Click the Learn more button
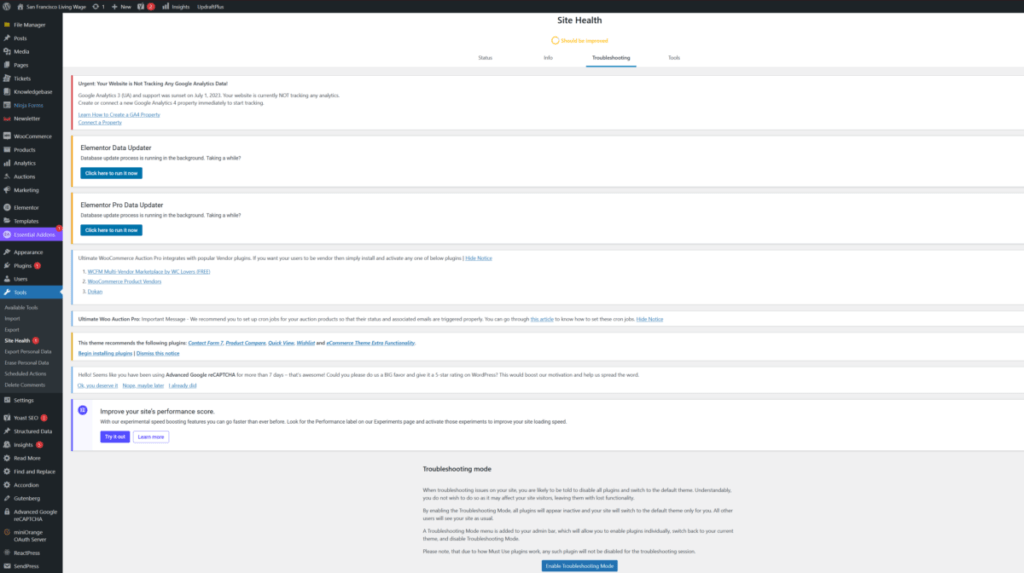Viewport: 1024px width, 573px height. click(151, 436)
